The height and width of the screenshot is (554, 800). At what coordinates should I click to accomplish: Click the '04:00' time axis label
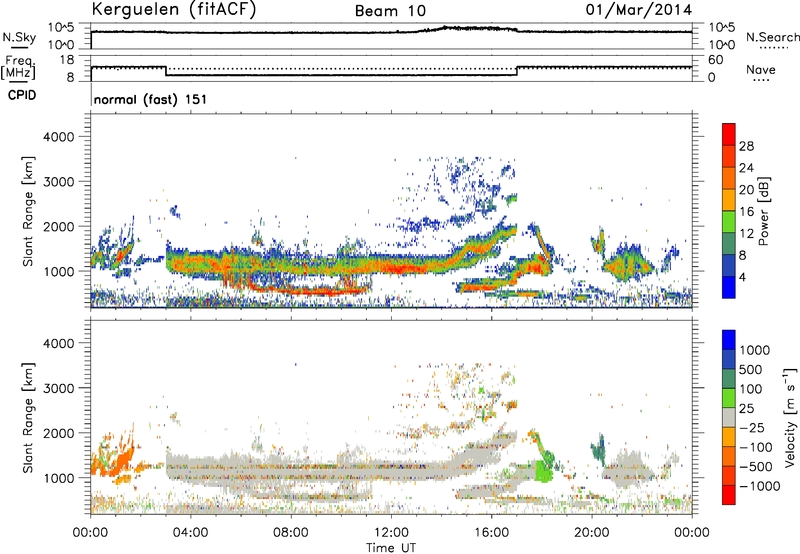pos(190,533)
